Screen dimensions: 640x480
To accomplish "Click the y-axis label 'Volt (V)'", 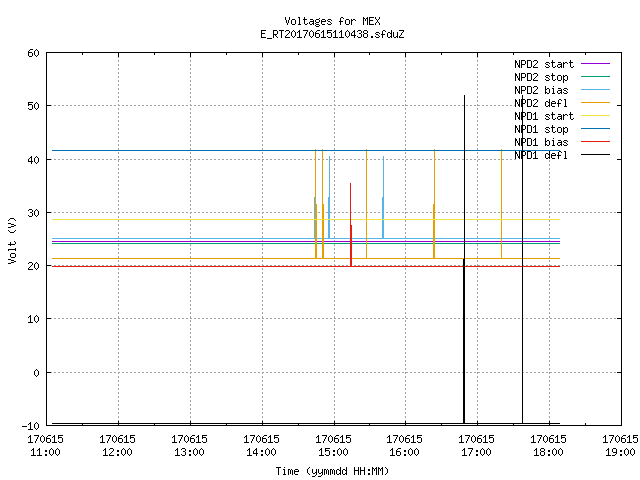I will click(x=12, y=240).
